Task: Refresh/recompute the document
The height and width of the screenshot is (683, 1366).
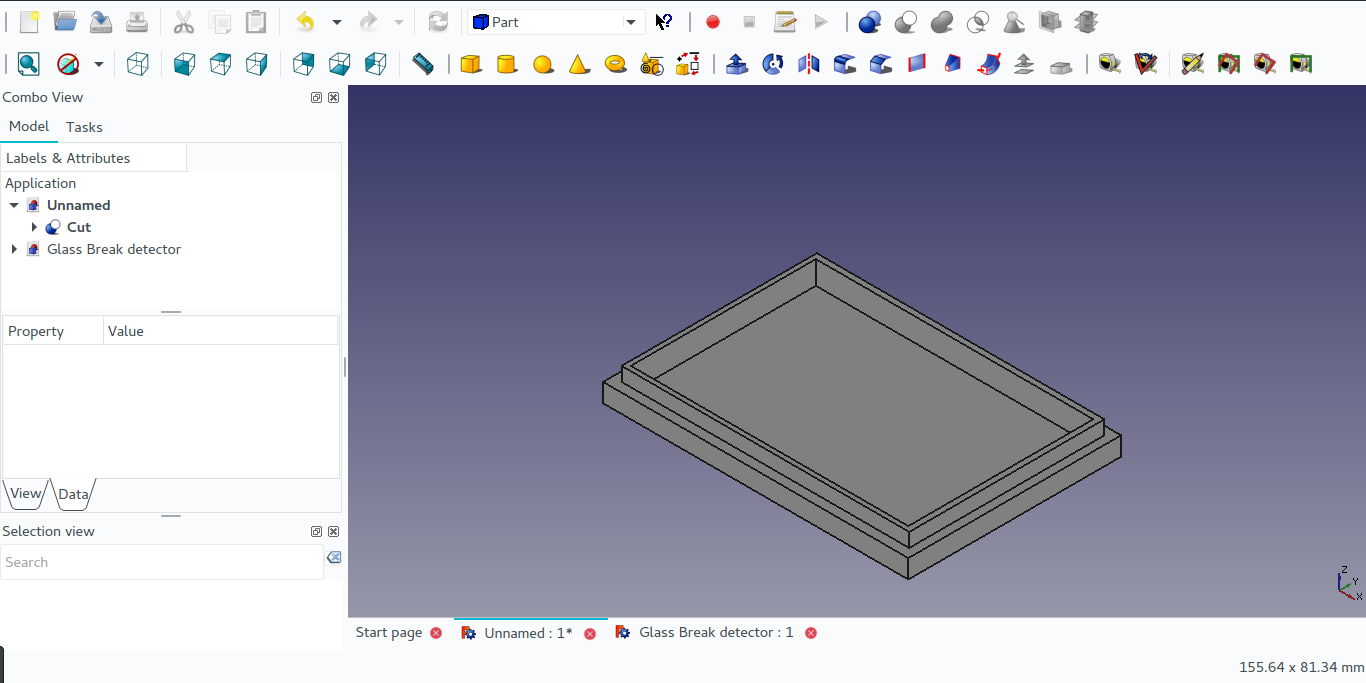Action: click(438, 22)
